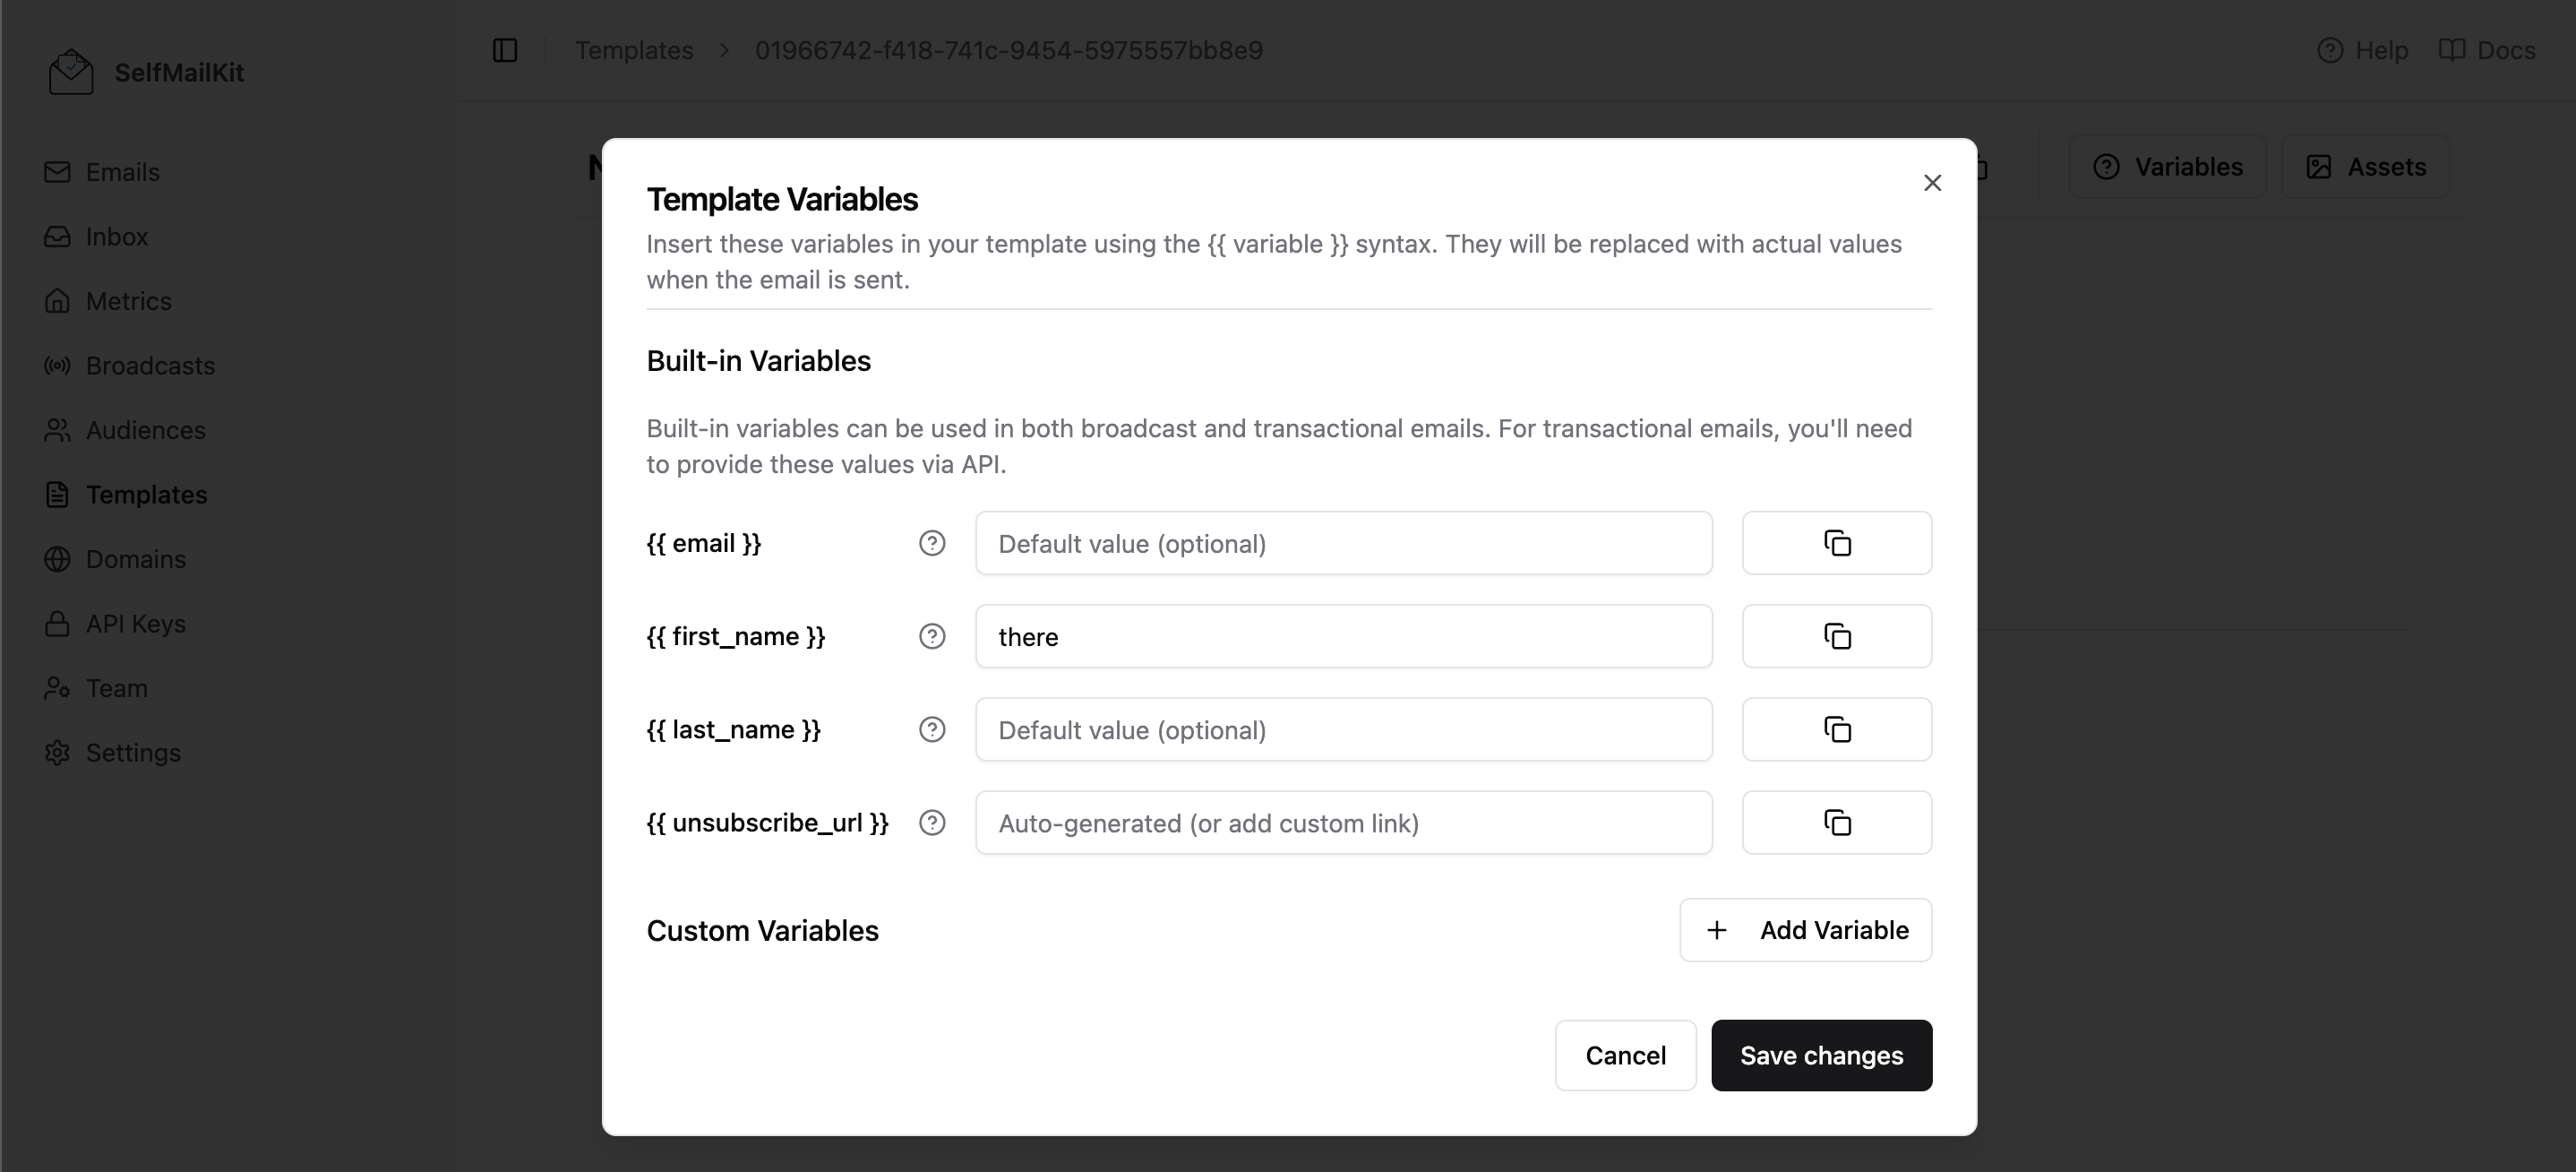Click Add Variable button

[x=1805, y=930]
